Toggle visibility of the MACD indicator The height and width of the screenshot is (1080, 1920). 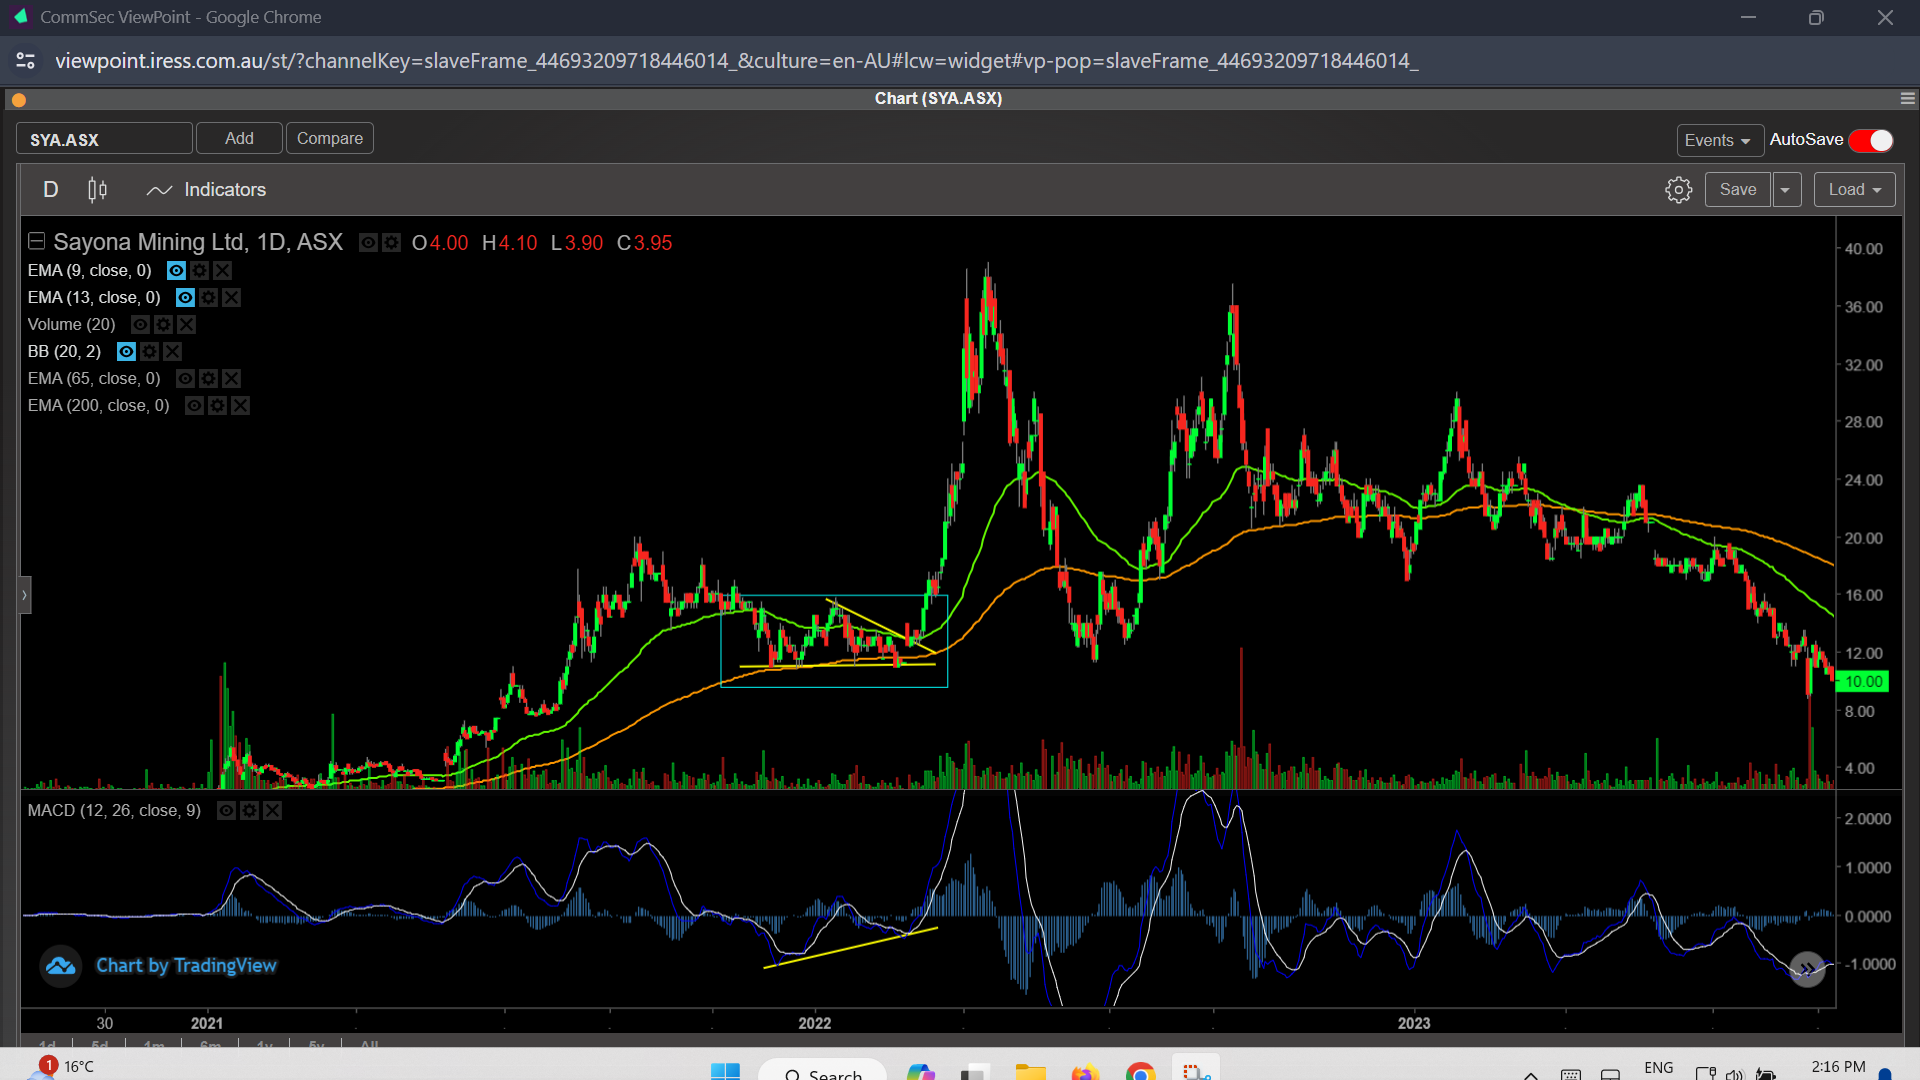coord(226,811)
